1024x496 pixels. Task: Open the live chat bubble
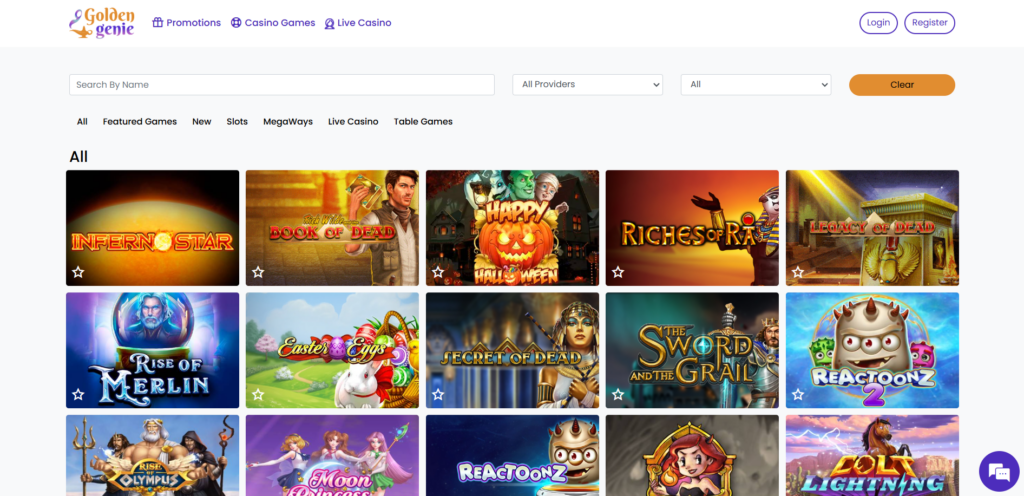pyautogui.click(x=997, y=469)
